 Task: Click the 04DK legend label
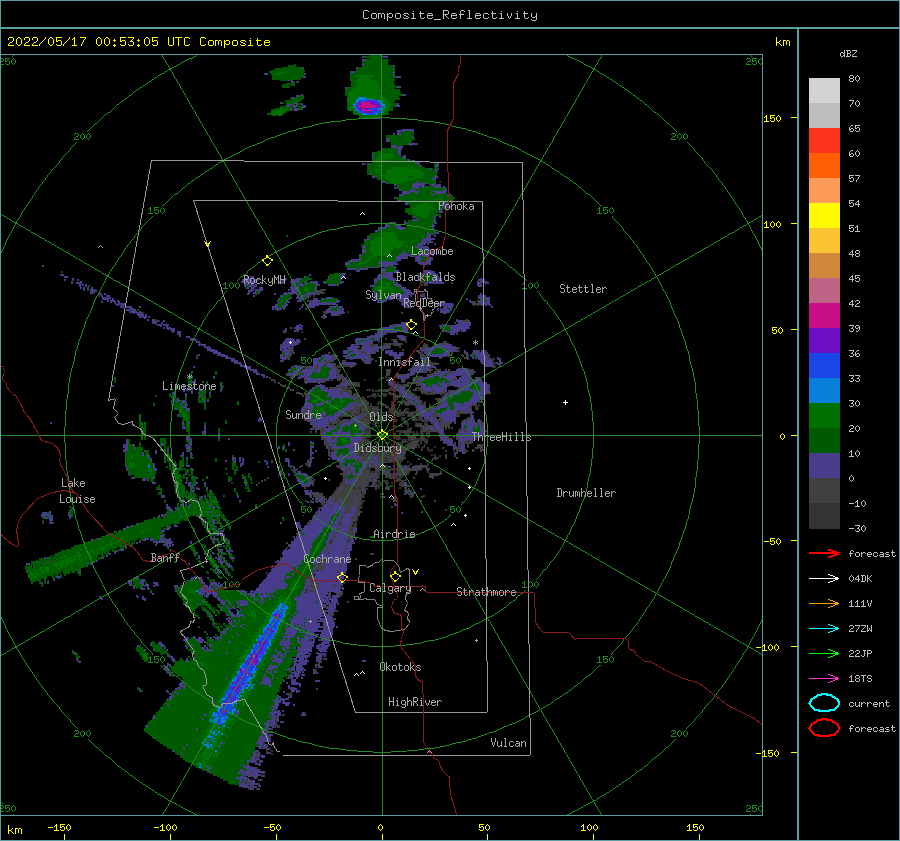click(860, 579)
